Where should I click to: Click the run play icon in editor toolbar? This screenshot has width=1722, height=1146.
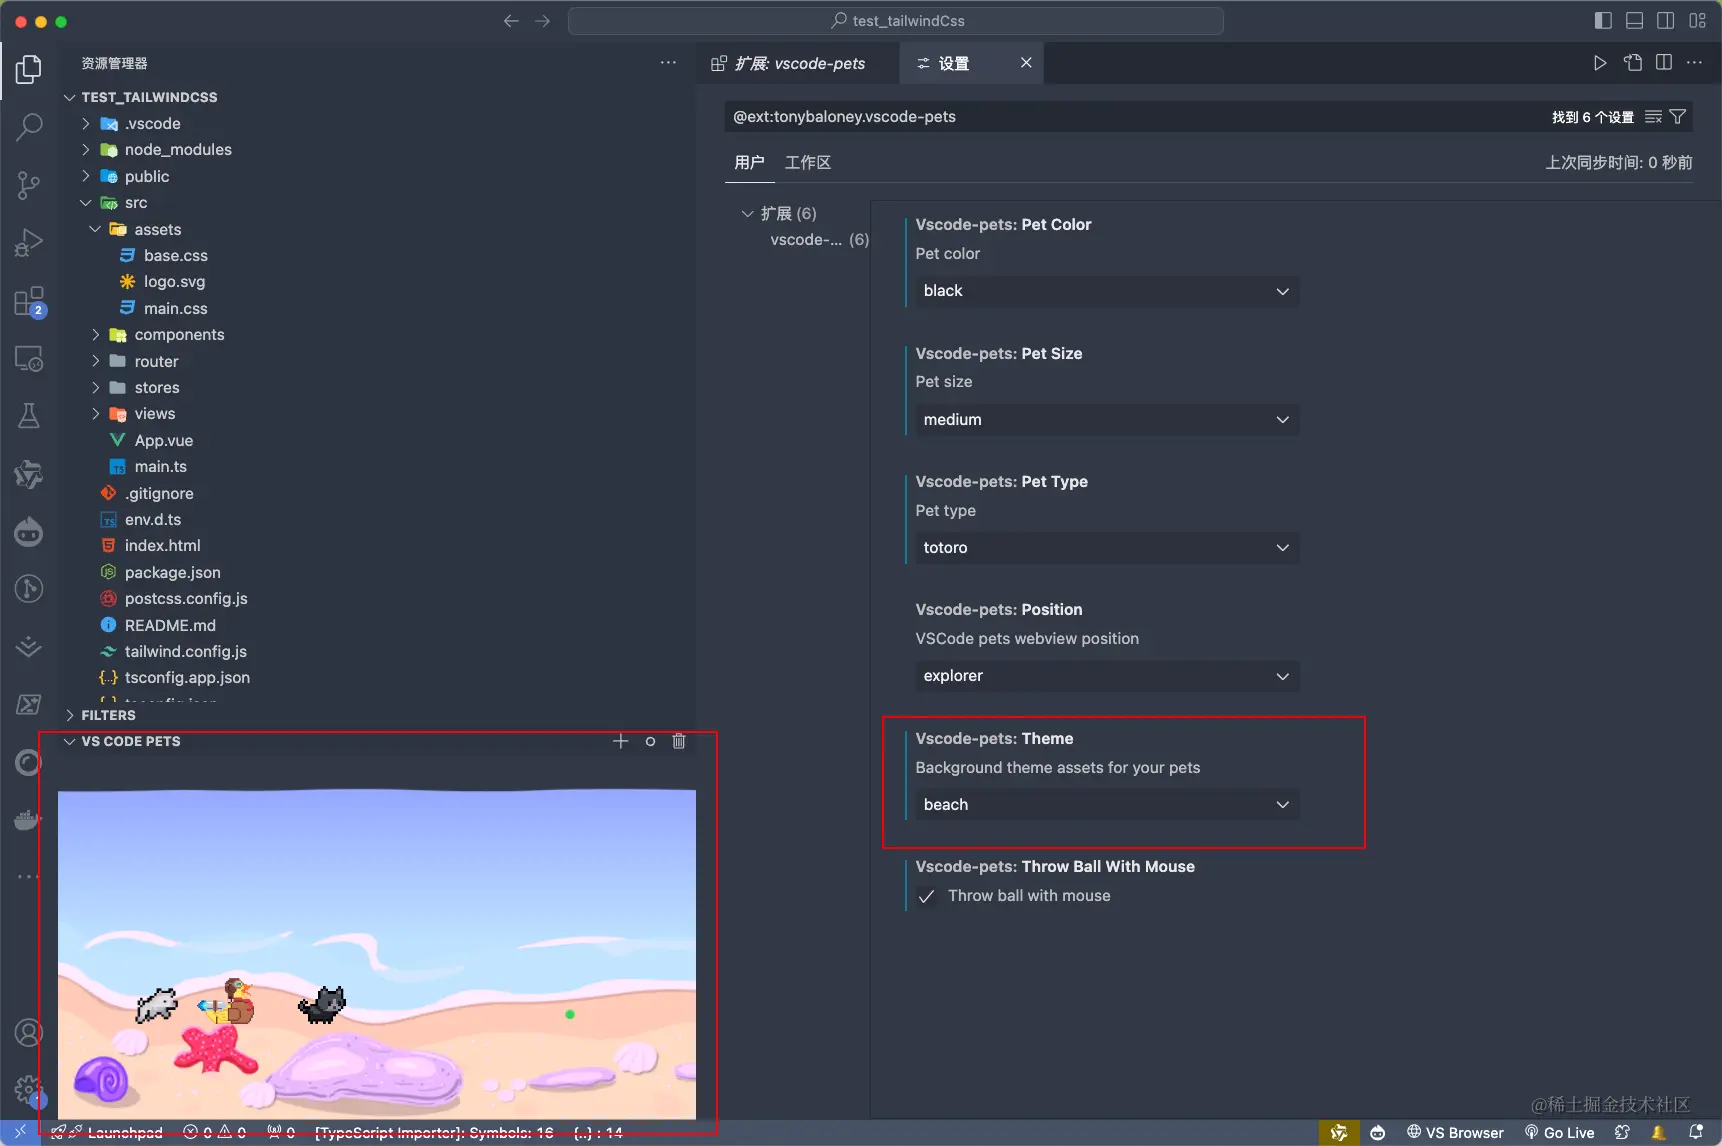(x=1600, y=63)
